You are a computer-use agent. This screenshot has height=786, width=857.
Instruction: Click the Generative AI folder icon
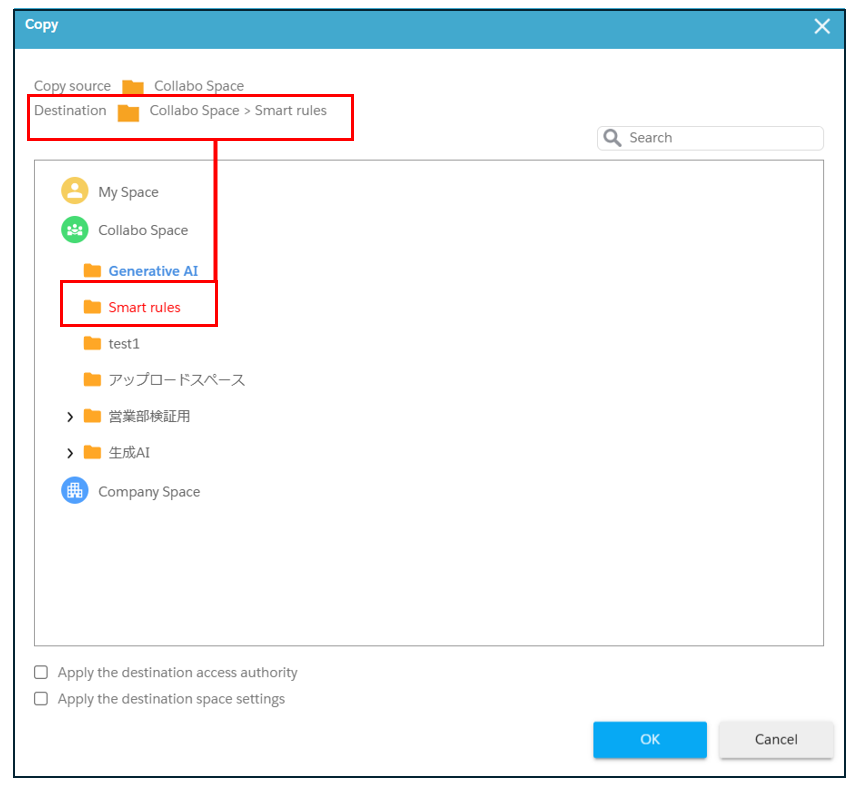click(x=92, y=271)
